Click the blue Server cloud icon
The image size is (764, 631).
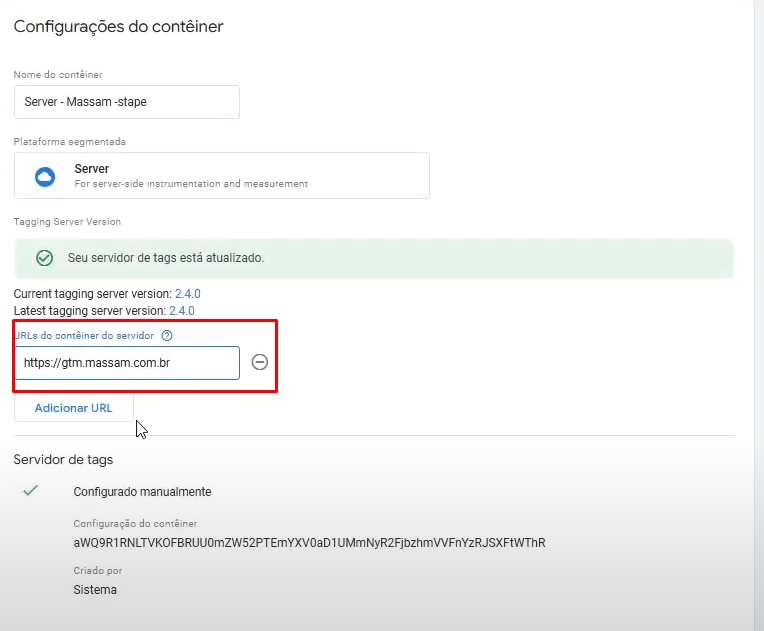45,176
